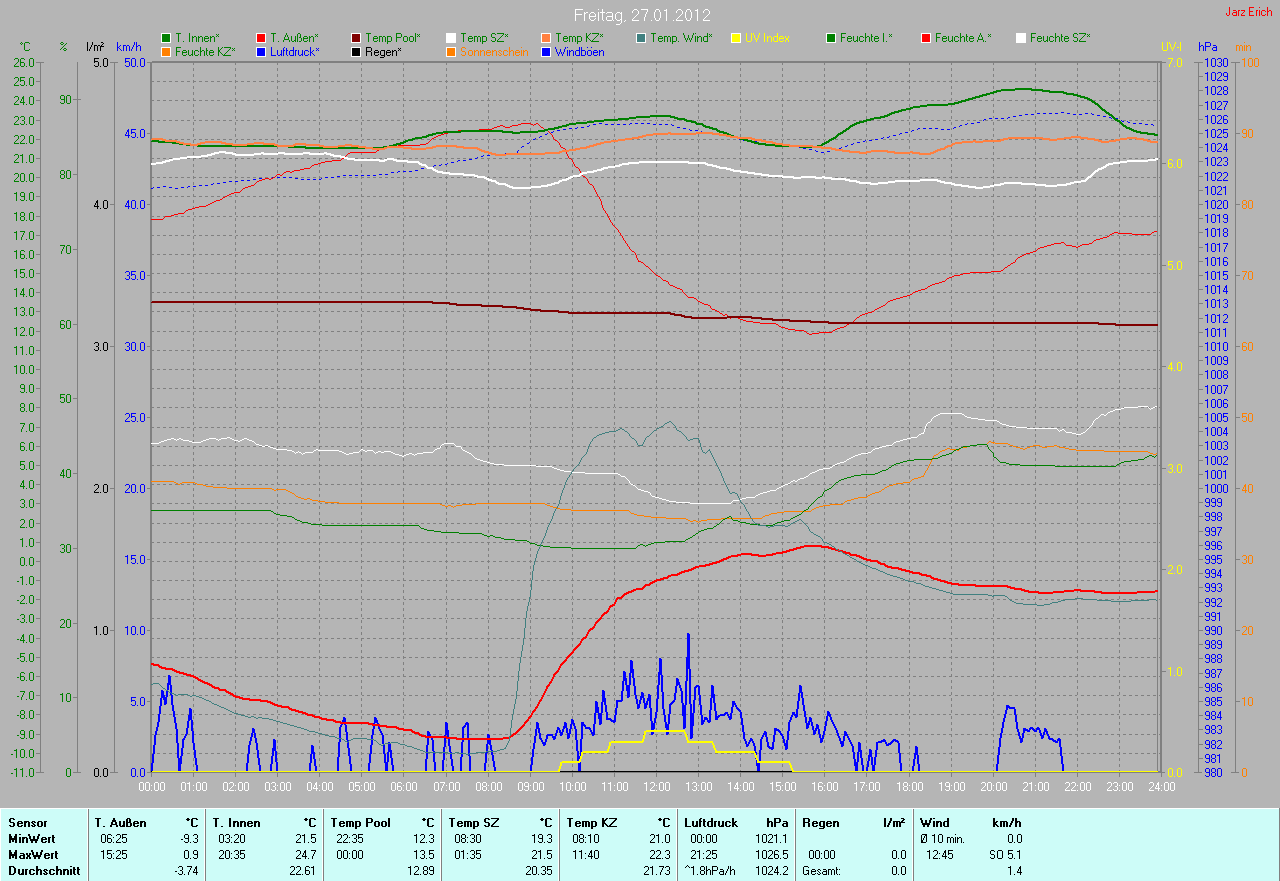Select the UV Index legend label
This screenshot has height=881, width=1280.
click(767, 38)
